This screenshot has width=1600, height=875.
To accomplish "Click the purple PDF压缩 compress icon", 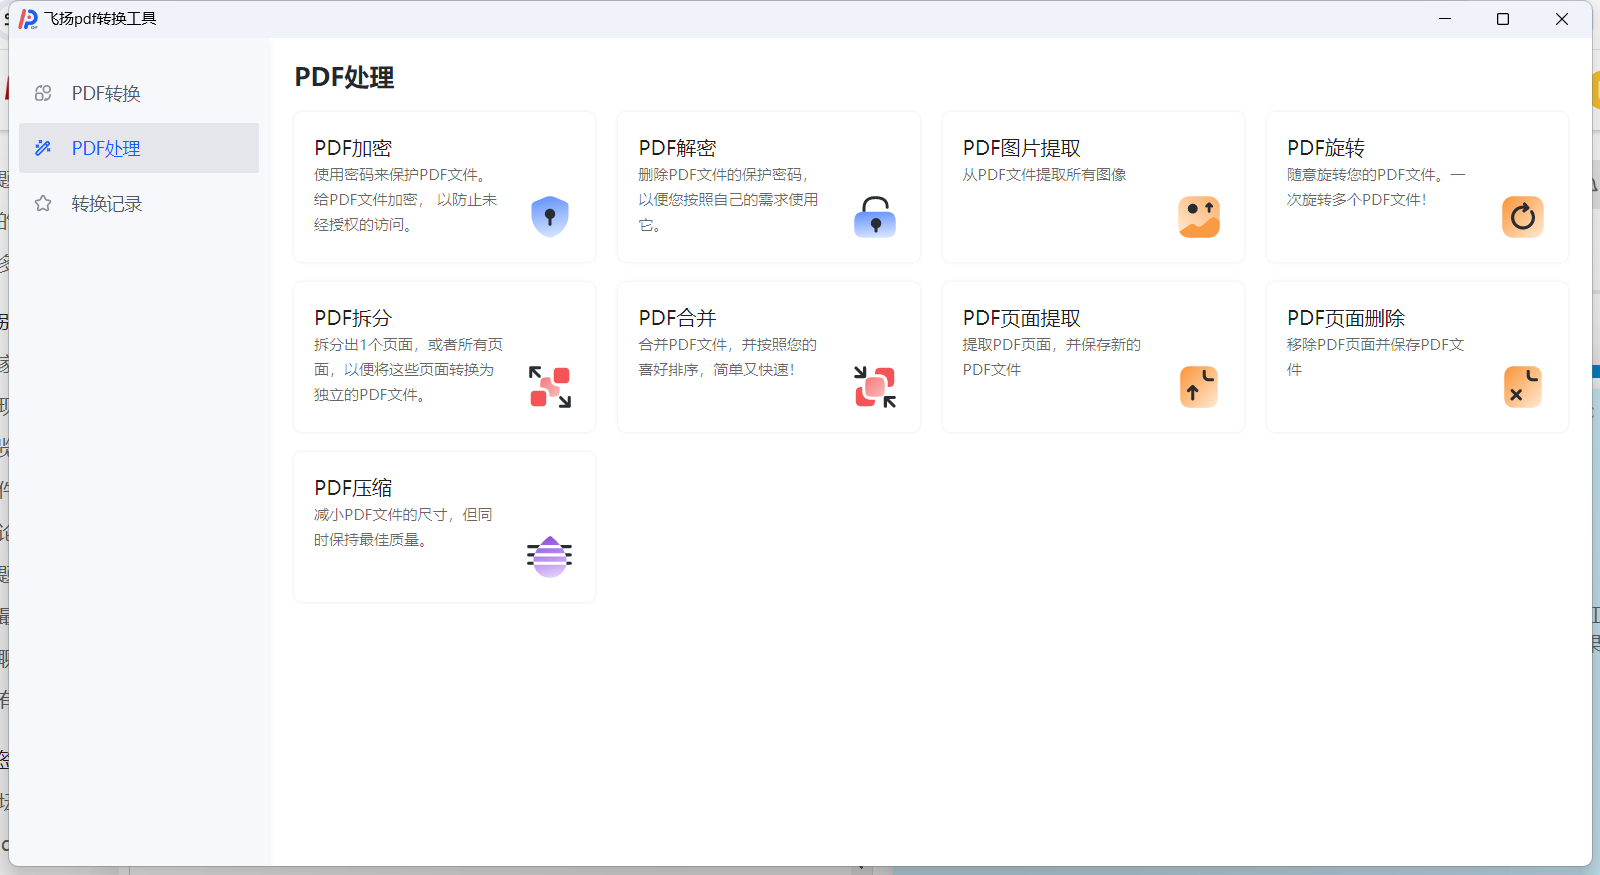I will pos(549,557).
